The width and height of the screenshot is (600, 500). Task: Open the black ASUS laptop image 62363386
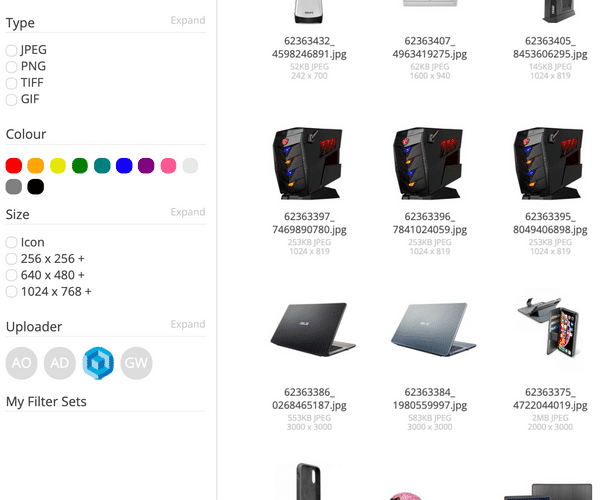(x=313, y=330)
